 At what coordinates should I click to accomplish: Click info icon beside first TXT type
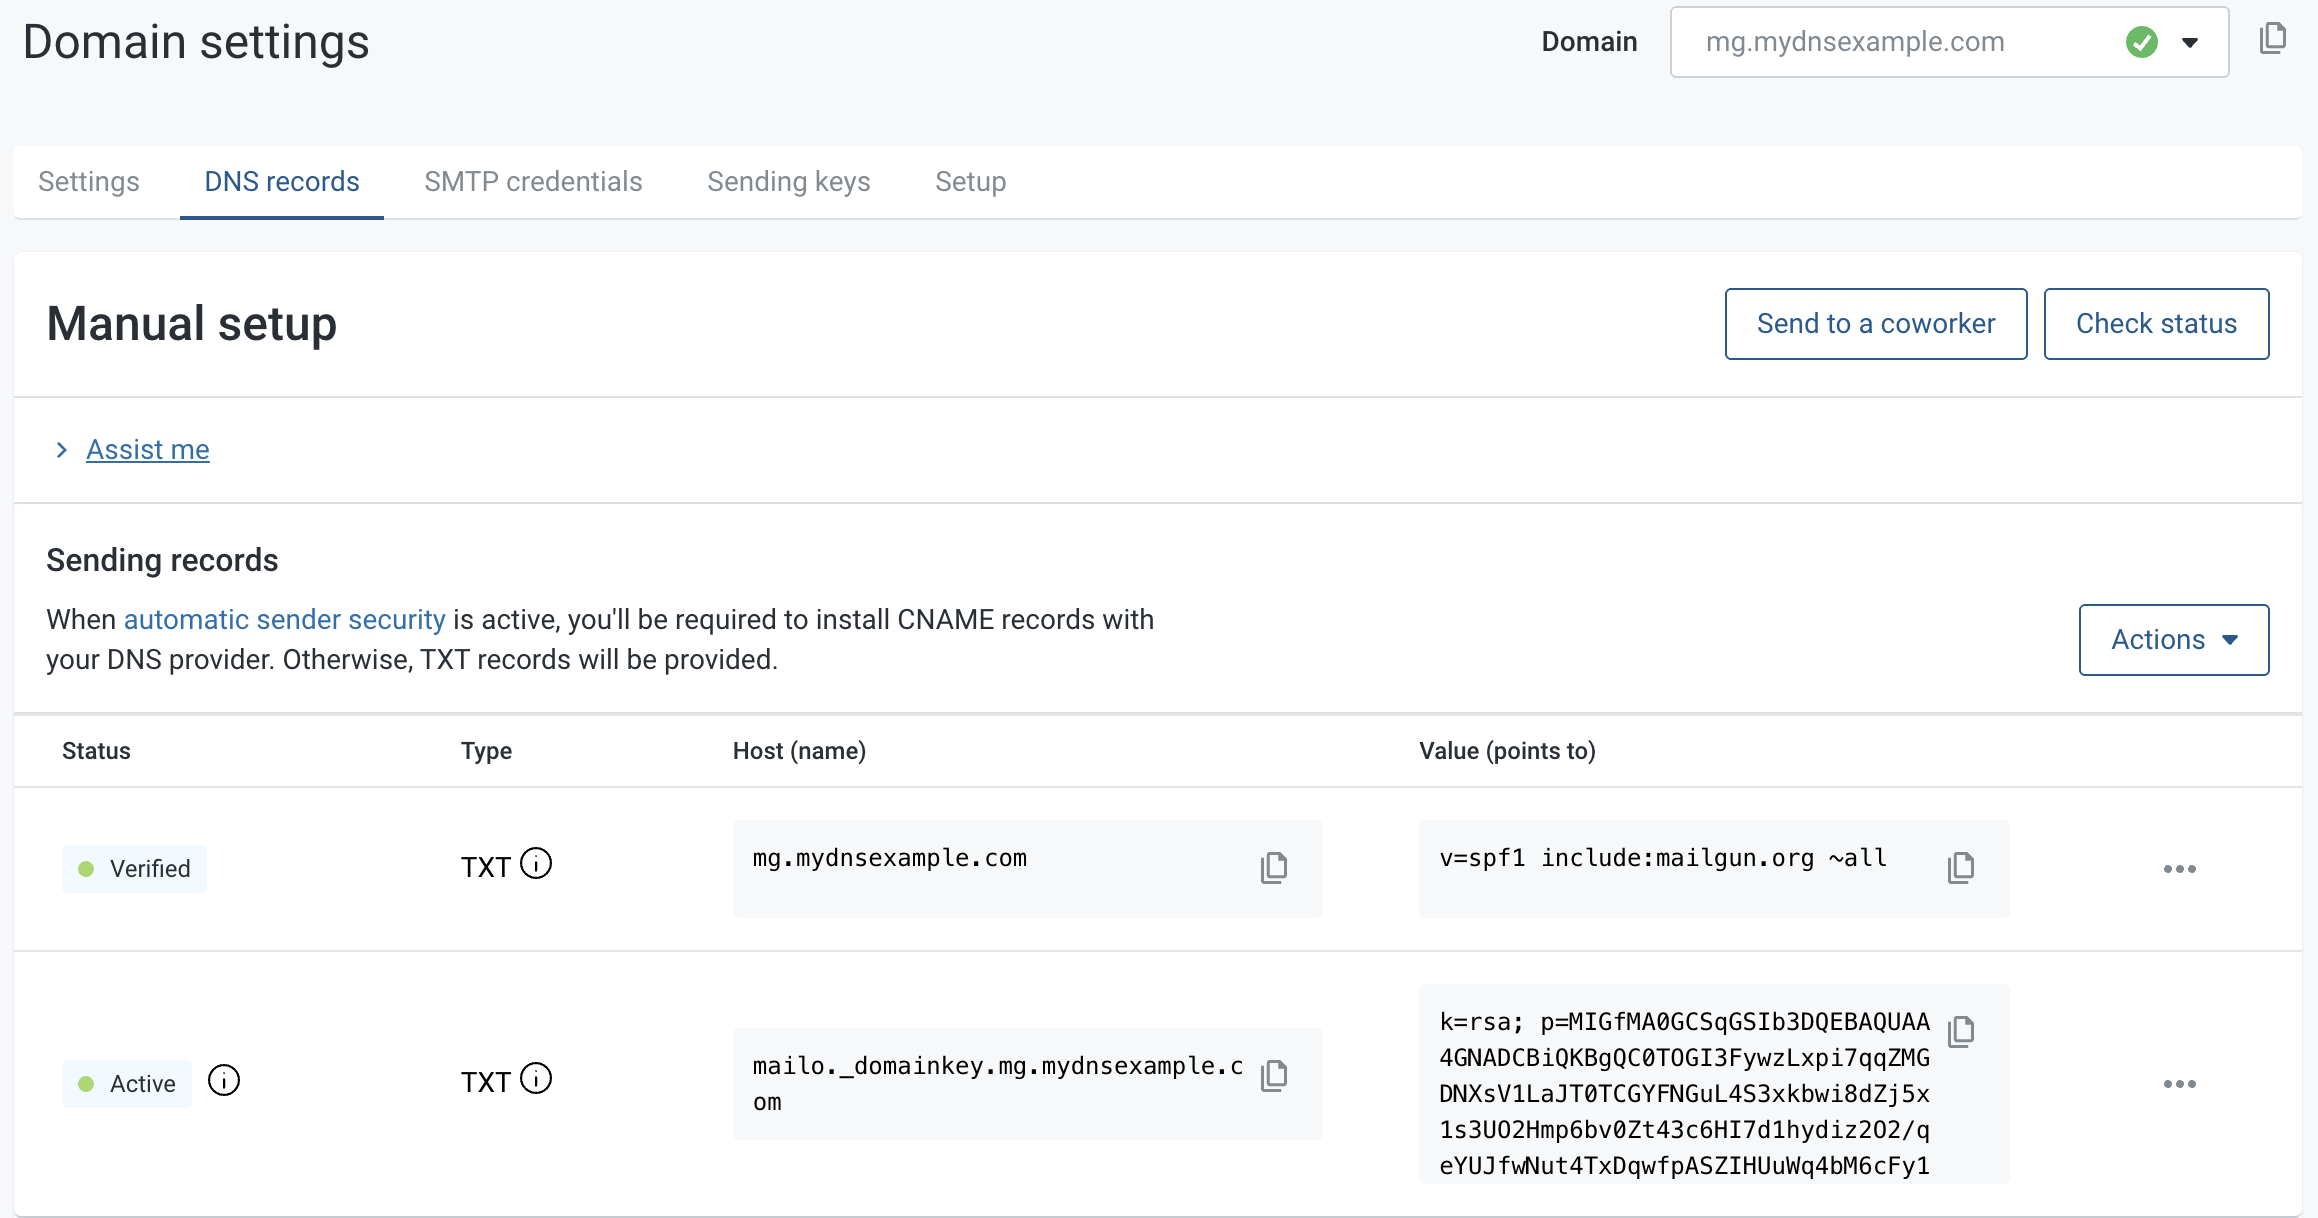536,863
